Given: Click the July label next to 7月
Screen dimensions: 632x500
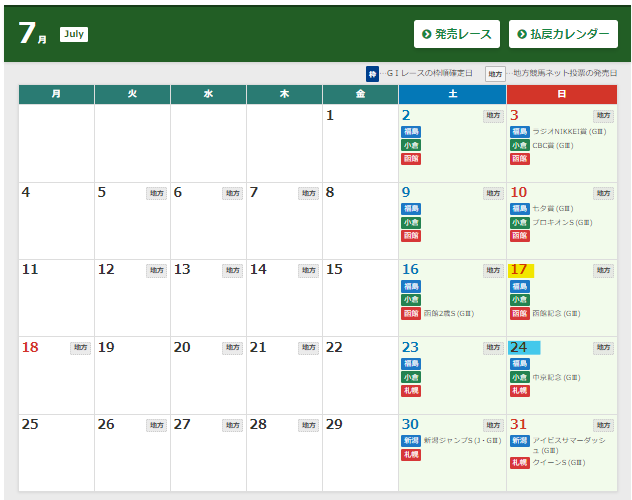Looking at the screenshot, I should [x=74, y=34].
